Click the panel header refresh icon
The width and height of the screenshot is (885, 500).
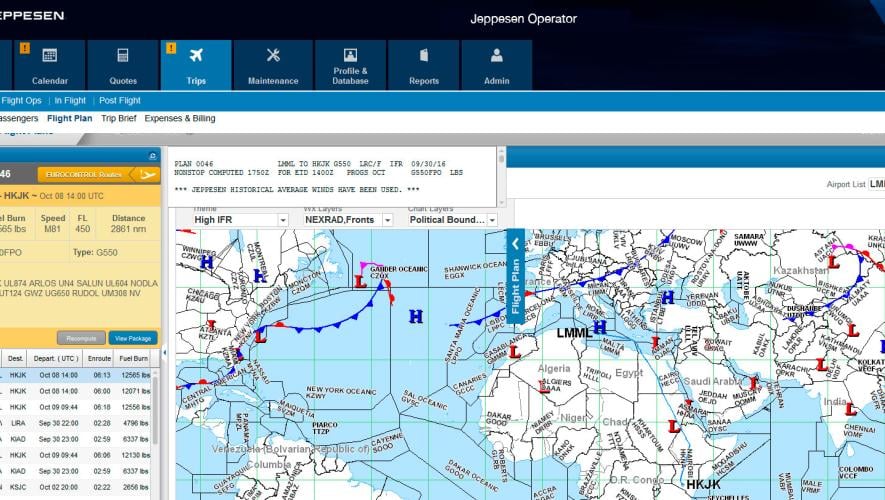[x=152, y=155]
